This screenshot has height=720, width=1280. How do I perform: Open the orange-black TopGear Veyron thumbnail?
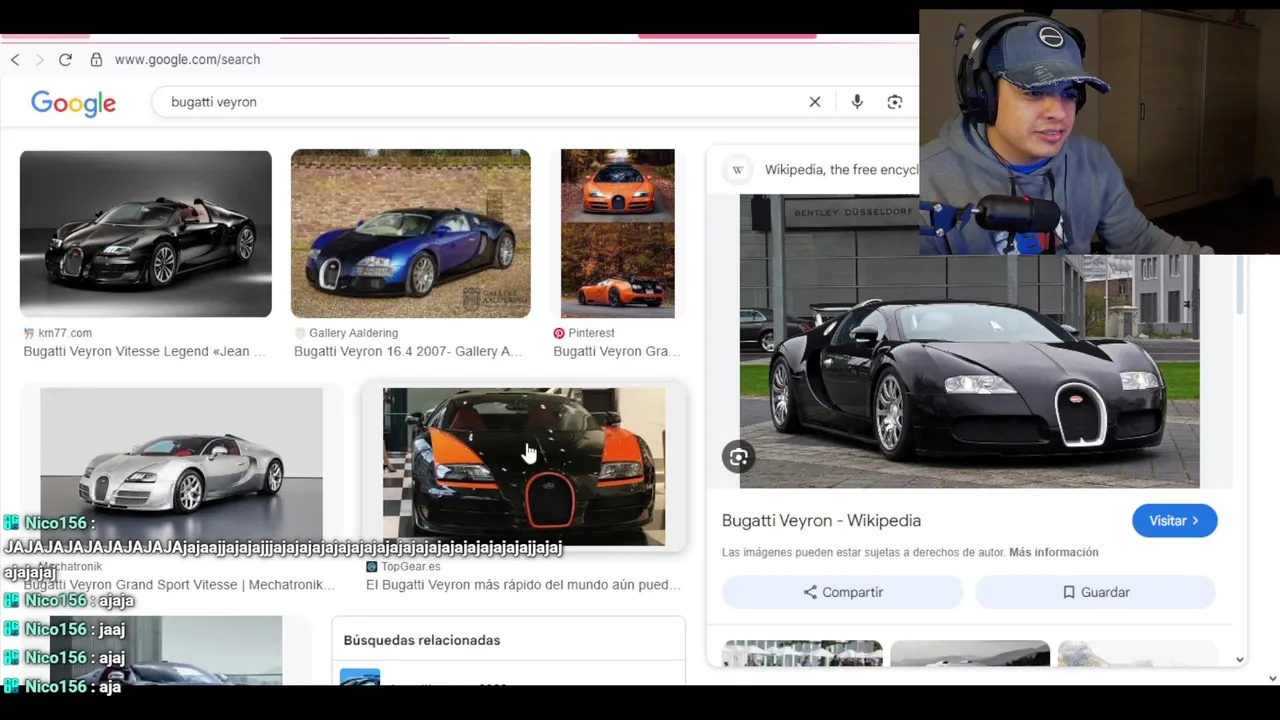tap(524, 467)
